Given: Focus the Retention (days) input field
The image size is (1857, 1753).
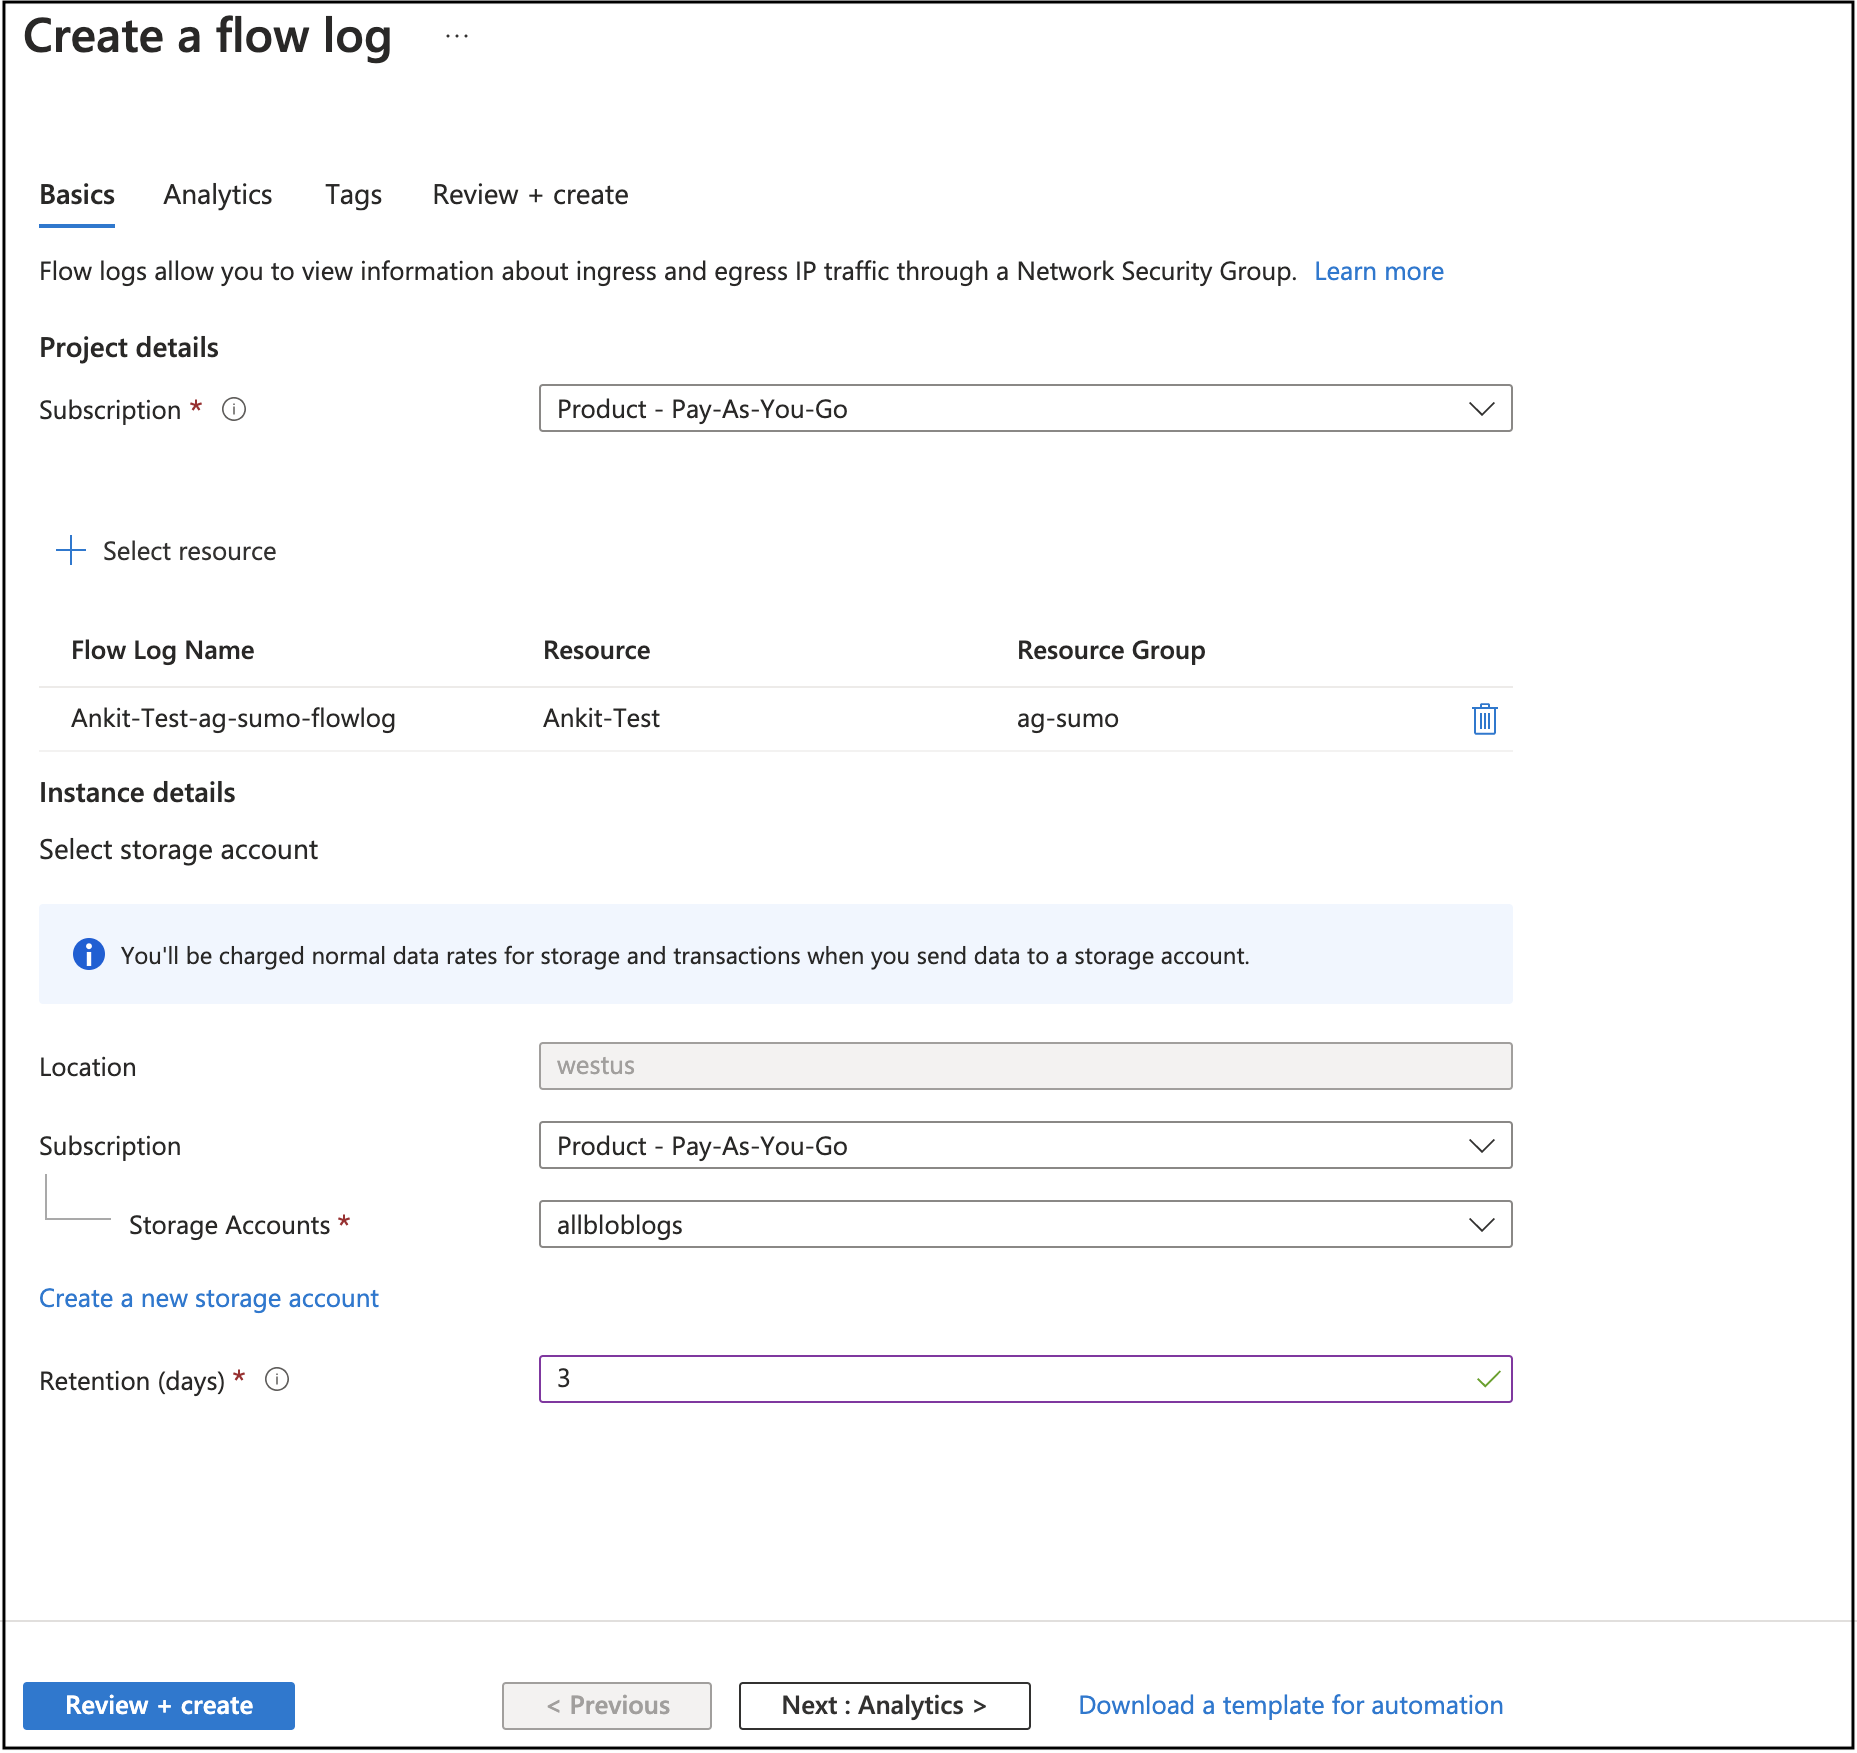Looking at the screenshot, I should pyautogui.click(x=1010, y=1380).
